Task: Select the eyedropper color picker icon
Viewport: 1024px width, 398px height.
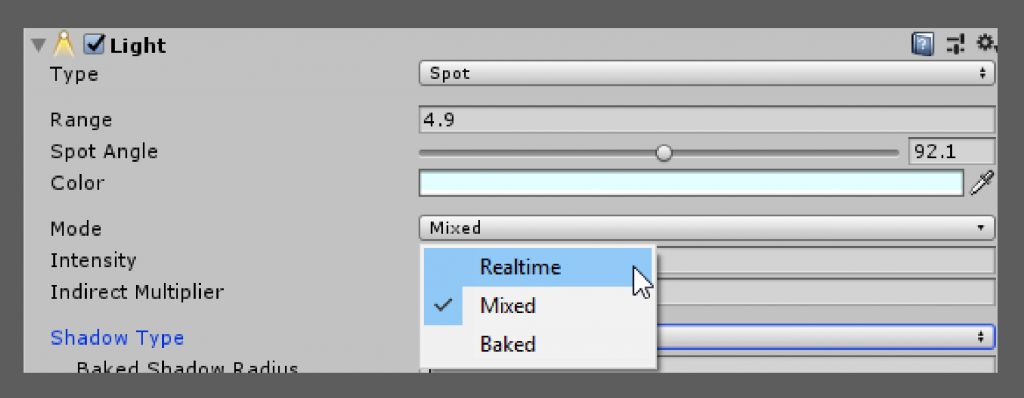Action: click(982, 183)
